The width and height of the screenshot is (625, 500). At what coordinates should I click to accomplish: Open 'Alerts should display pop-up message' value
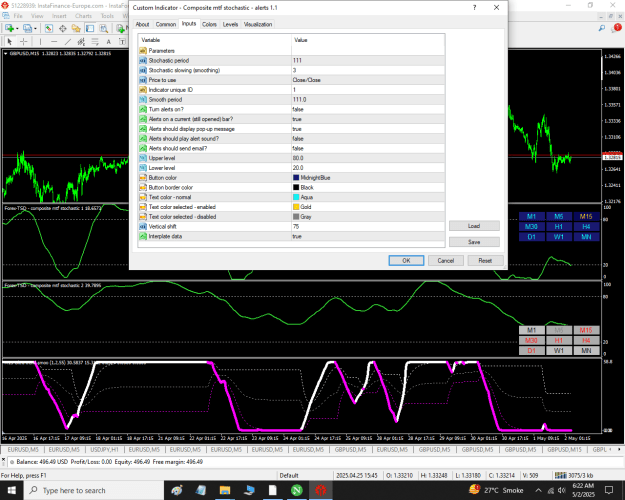coord(368,129)
